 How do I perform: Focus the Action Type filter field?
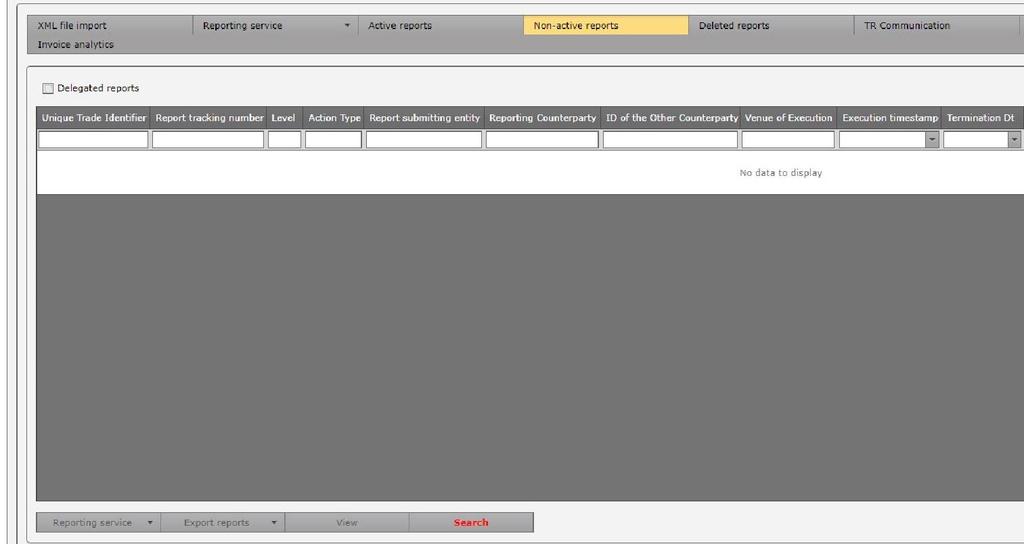point(333,140)
